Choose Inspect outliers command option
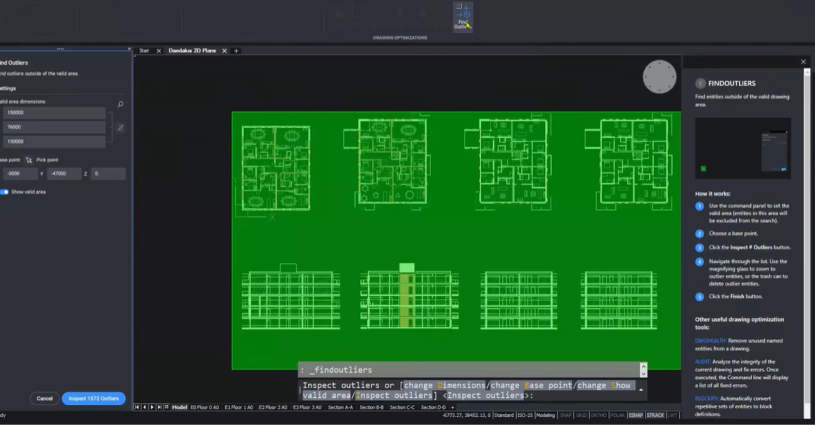The image size is (815, 425). pyautogui.click(x=395, y=395)
